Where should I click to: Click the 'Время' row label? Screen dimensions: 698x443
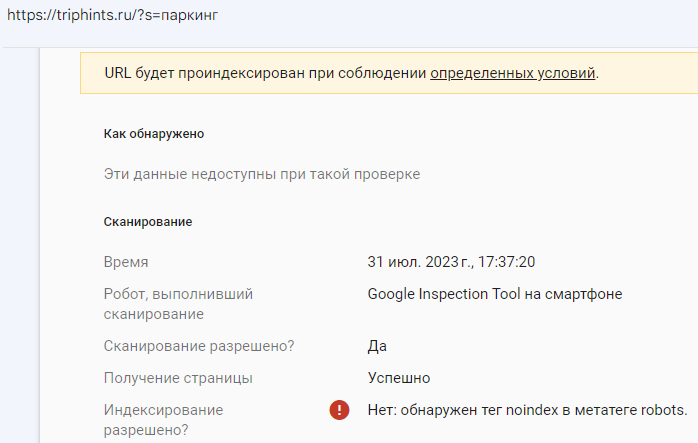click(x=126, y=262)
